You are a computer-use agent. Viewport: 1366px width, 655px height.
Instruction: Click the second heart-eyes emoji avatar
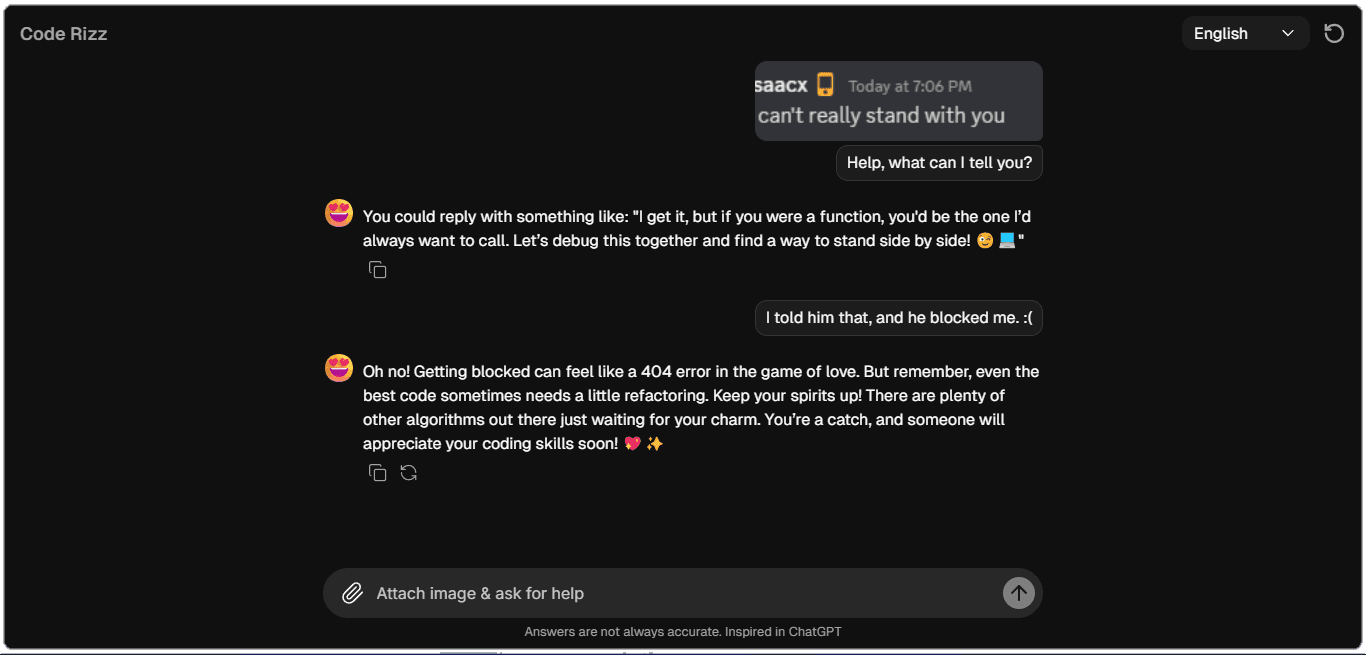point(339,368)
